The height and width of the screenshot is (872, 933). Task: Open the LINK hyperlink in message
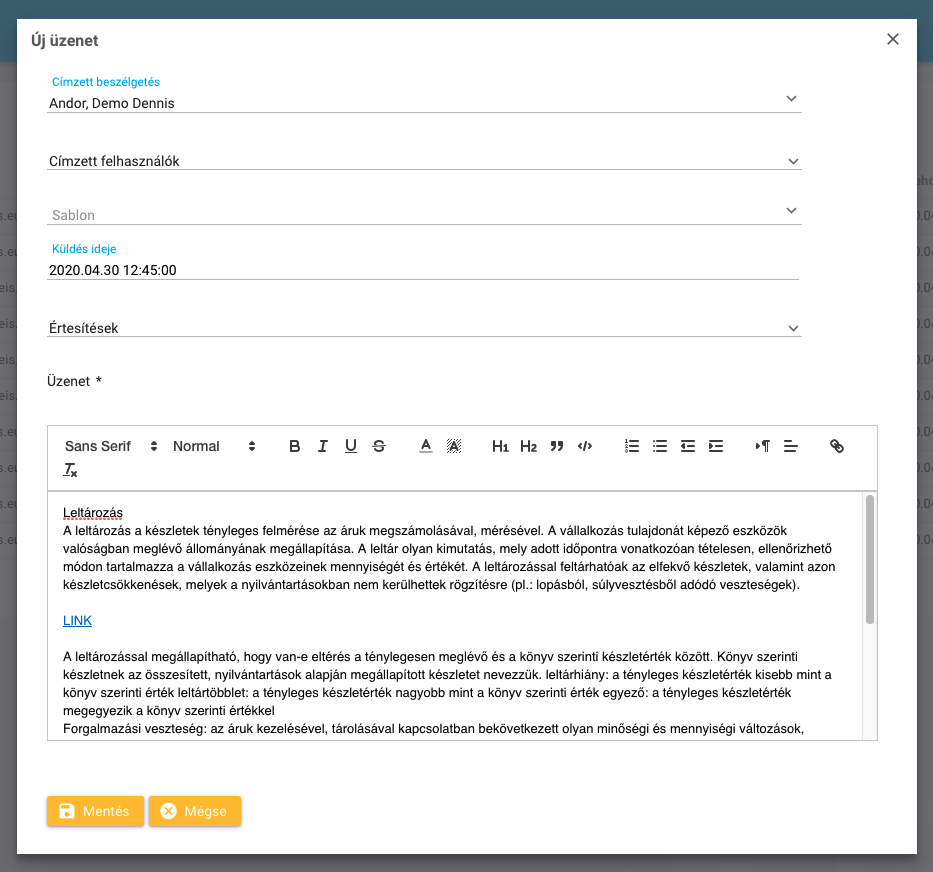coord(77,621)
